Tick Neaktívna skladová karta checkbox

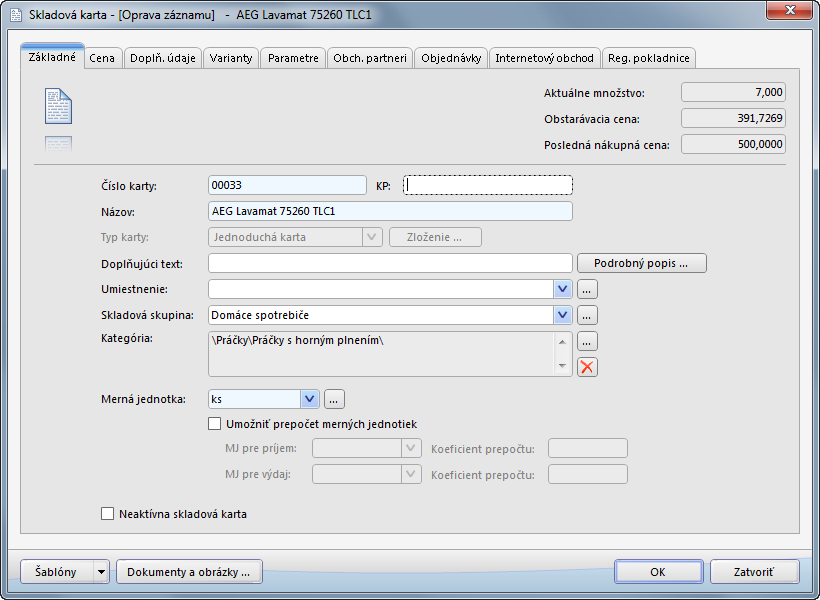click(107, 514)
